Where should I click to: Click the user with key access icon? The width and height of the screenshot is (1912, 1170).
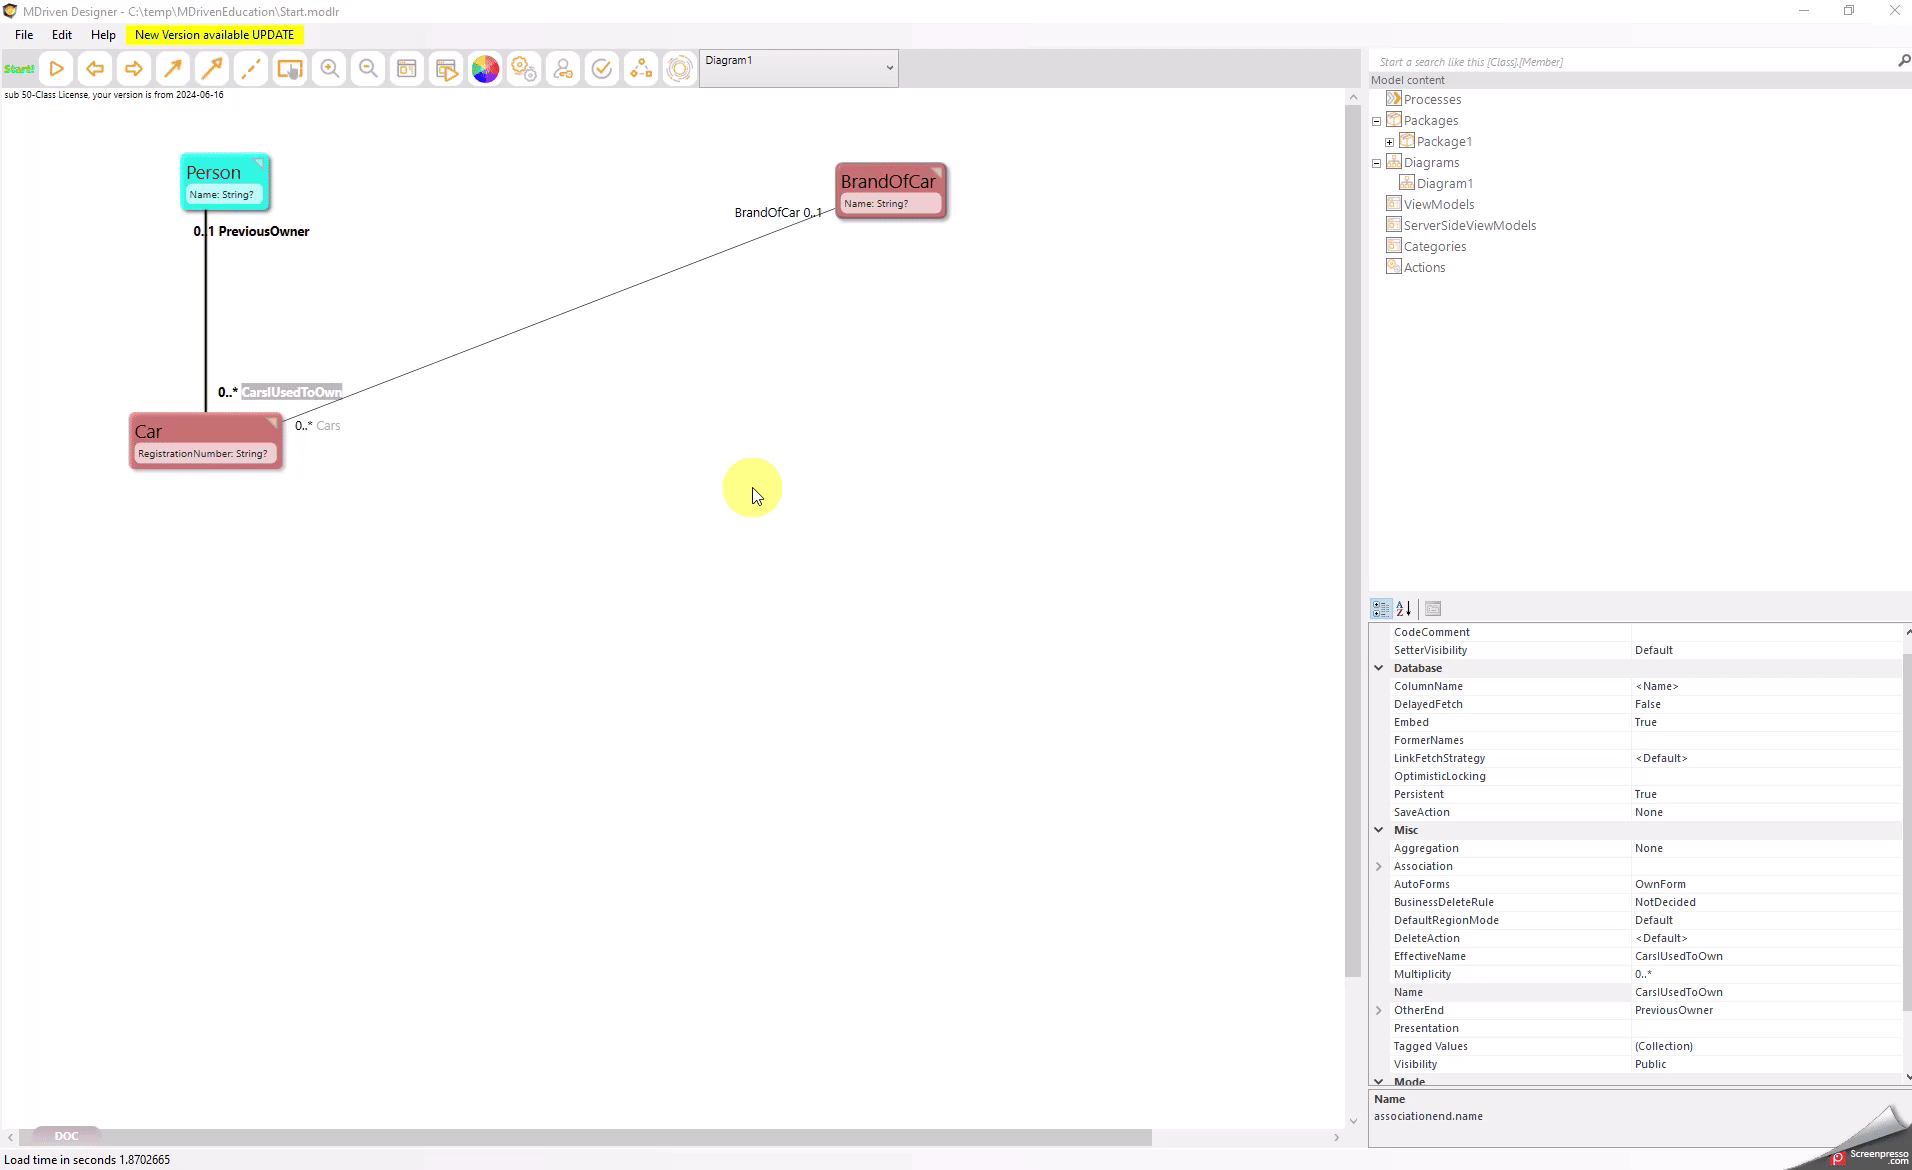563,69
